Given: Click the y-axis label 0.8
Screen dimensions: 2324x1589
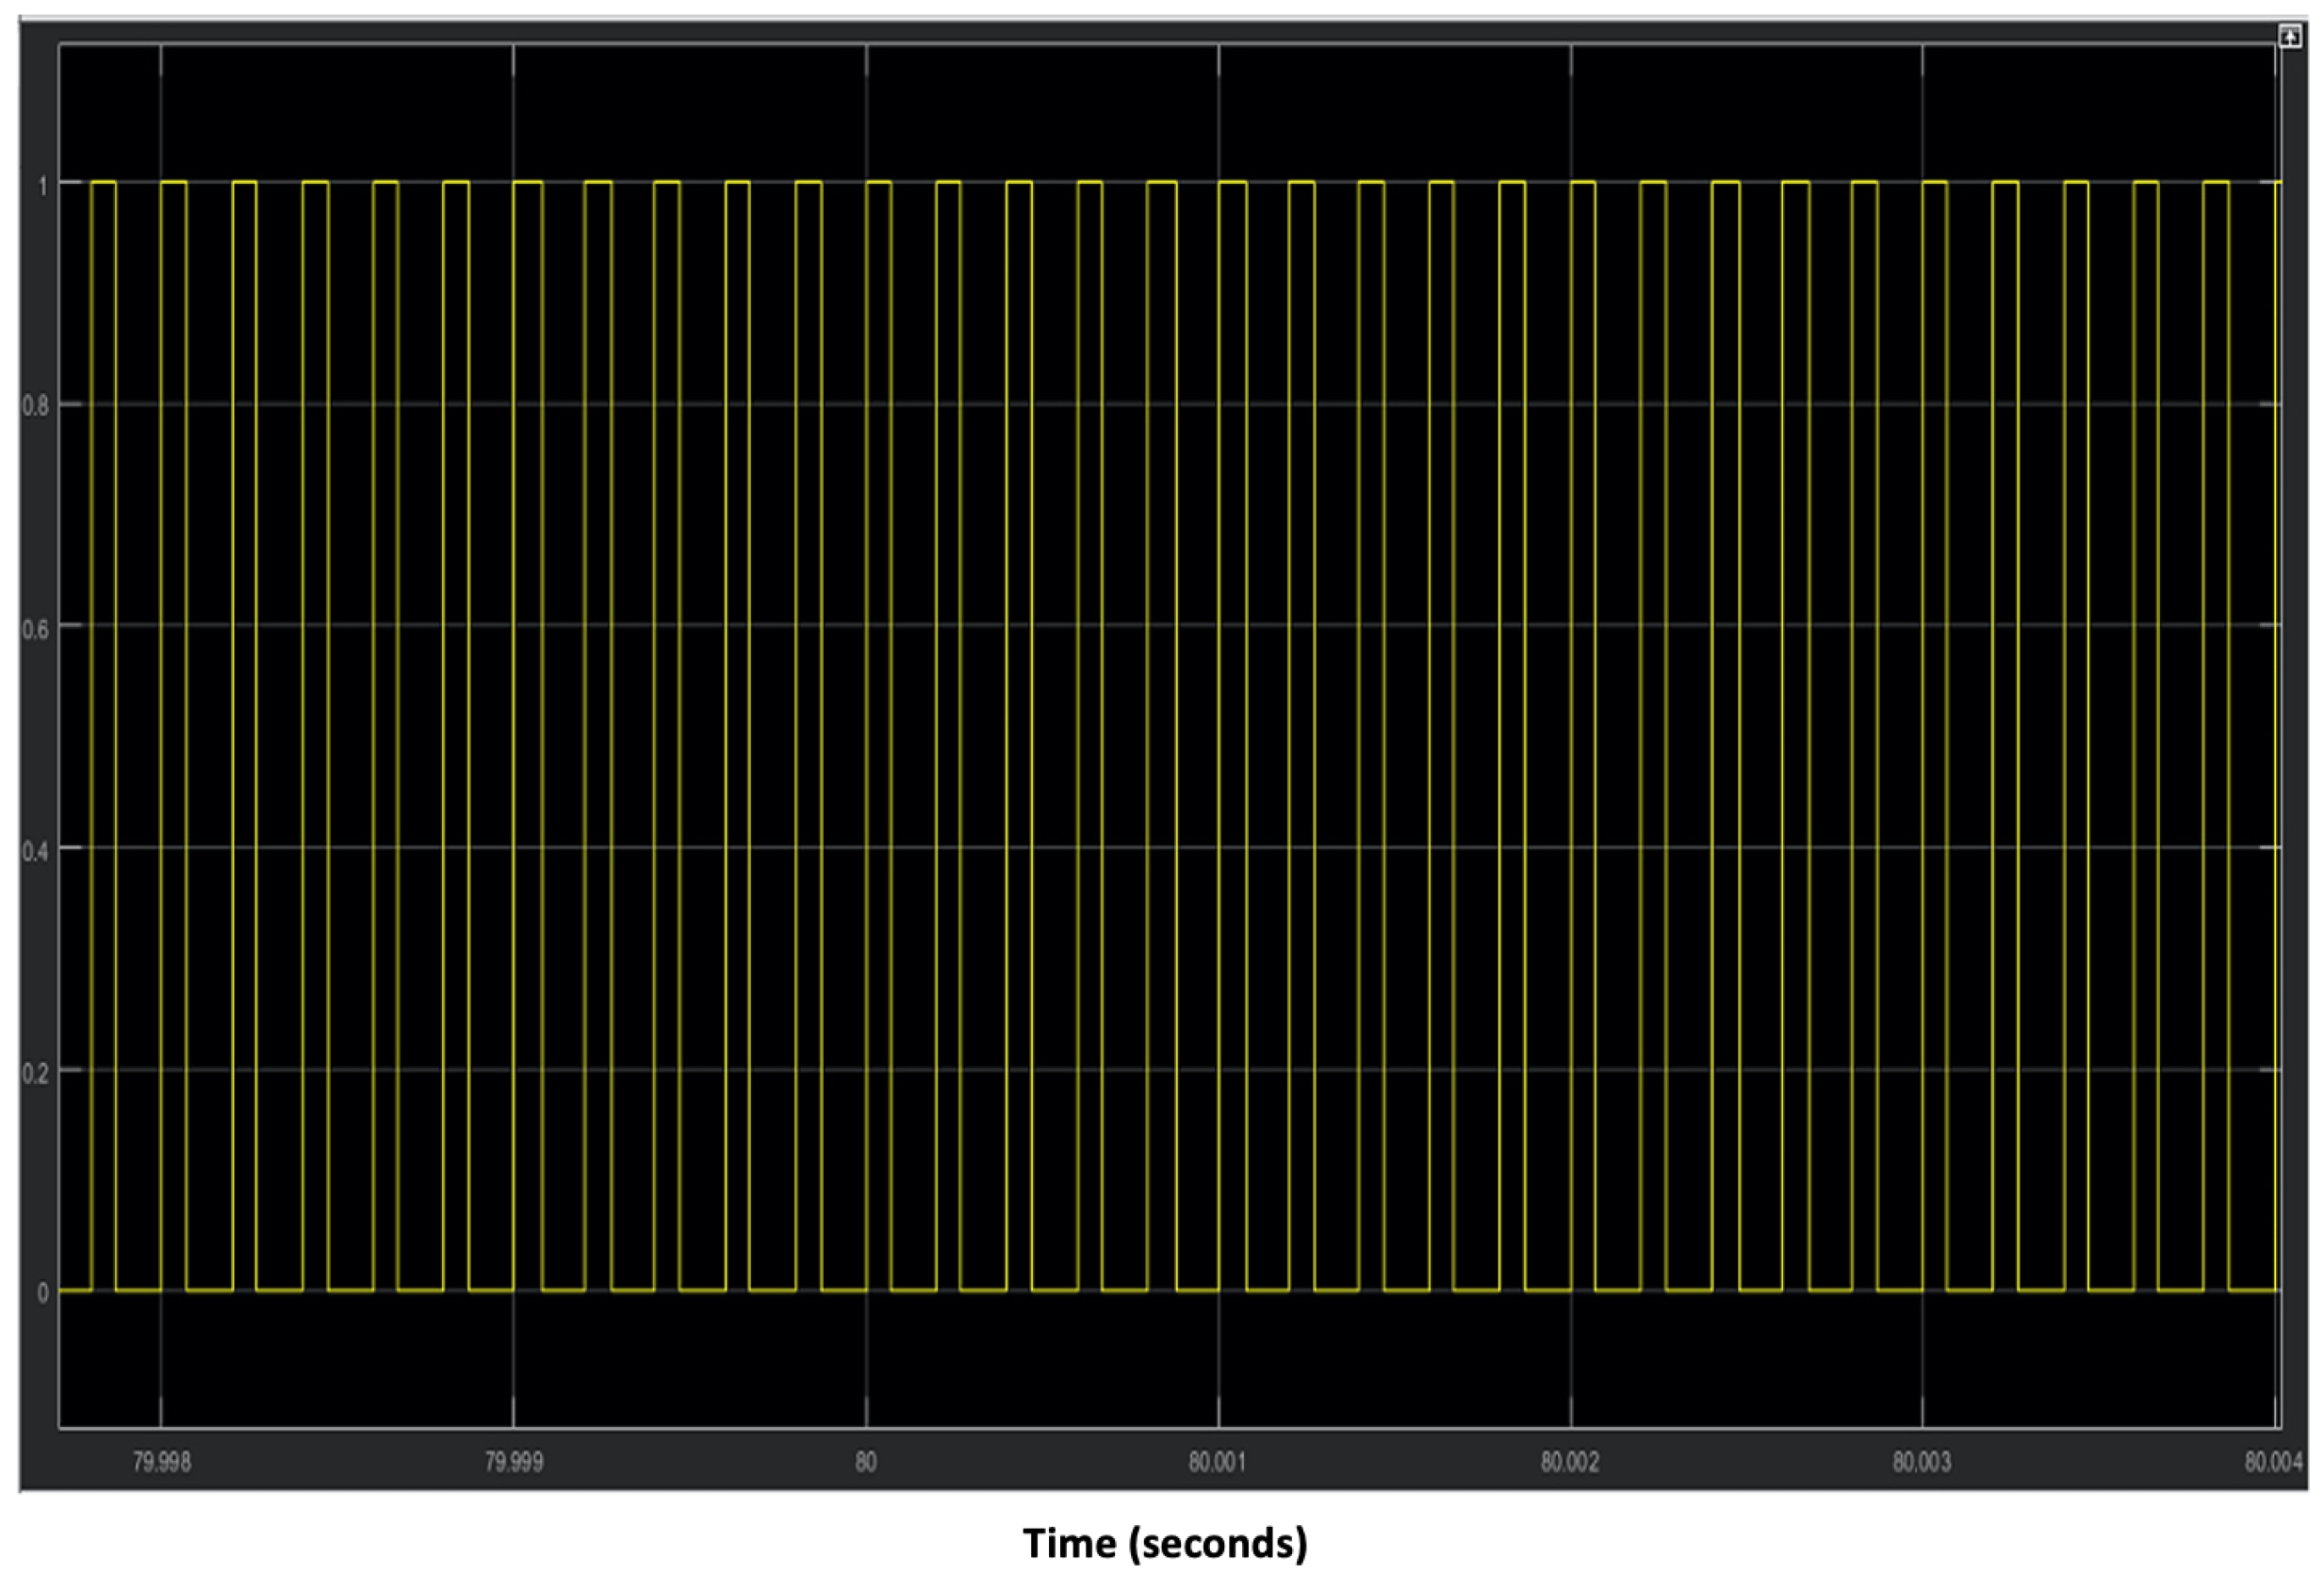Looking at the screenshot, I should coord(36,407).
